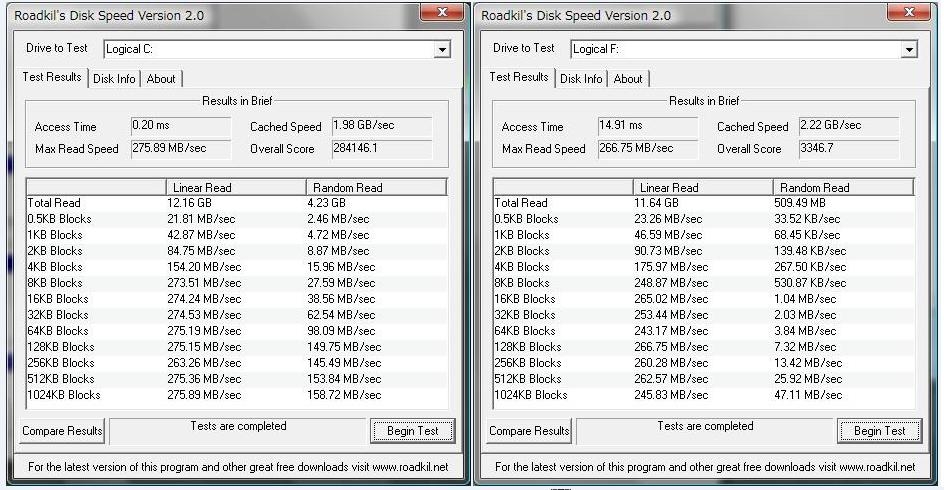Select random value 15.96 MB/sec

pos(341,267)
